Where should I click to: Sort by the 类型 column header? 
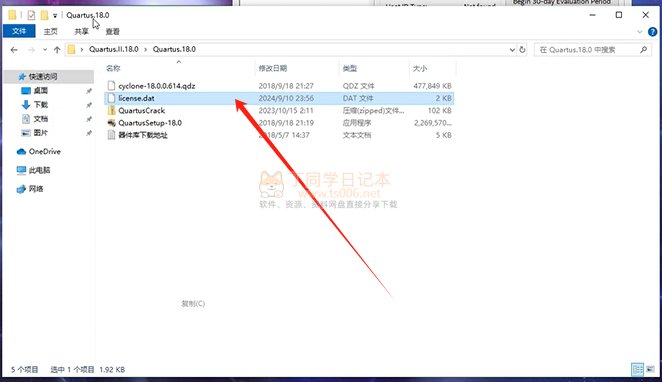350,68
